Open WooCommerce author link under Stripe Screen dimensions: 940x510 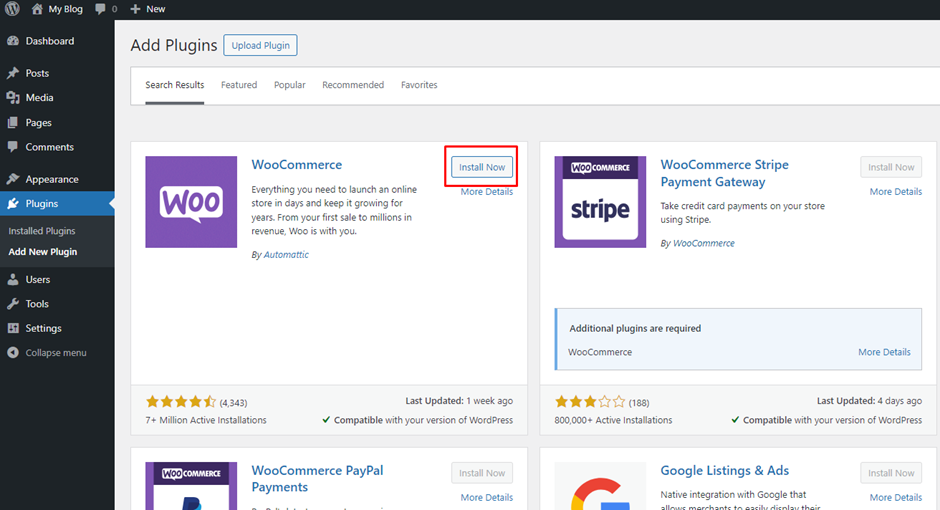click(703, 243)
